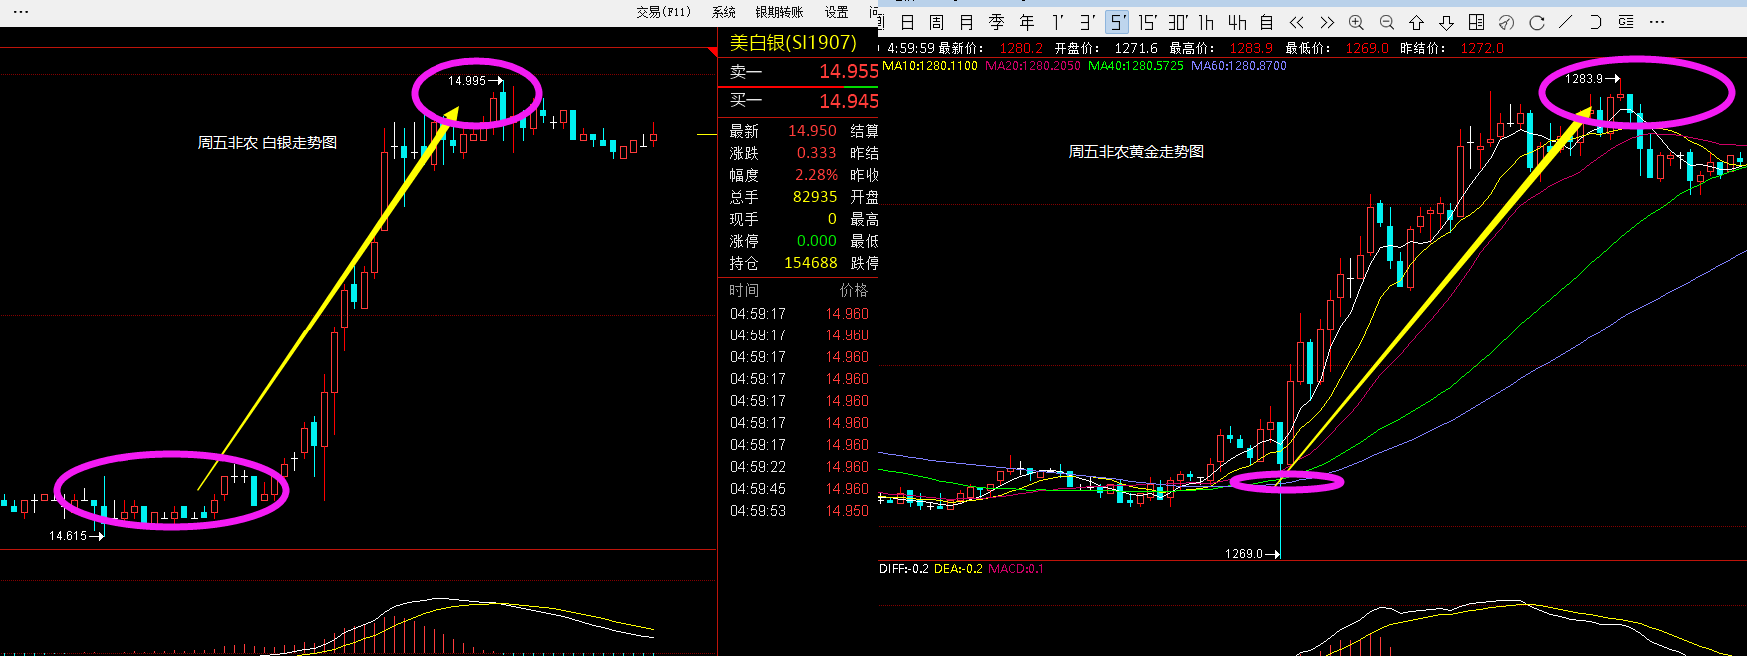
Task: Click the down arrow toolbar icon
Action: tap(1446, 22)
